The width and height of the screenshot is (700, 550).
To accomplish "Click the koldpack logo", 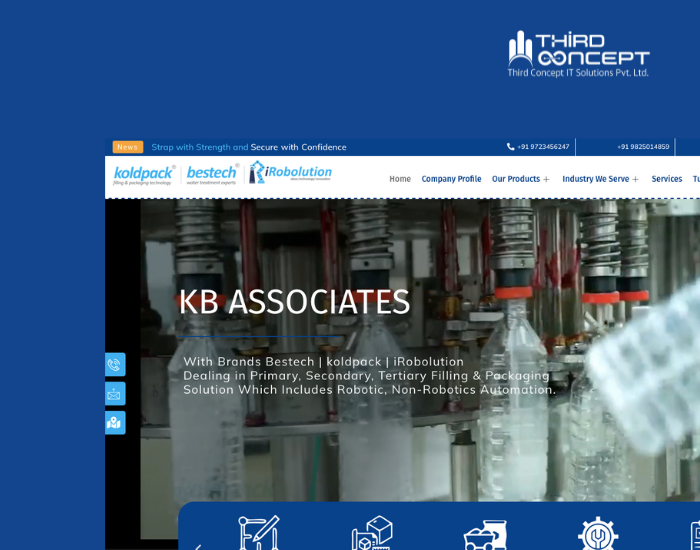I will coord(144,174).
